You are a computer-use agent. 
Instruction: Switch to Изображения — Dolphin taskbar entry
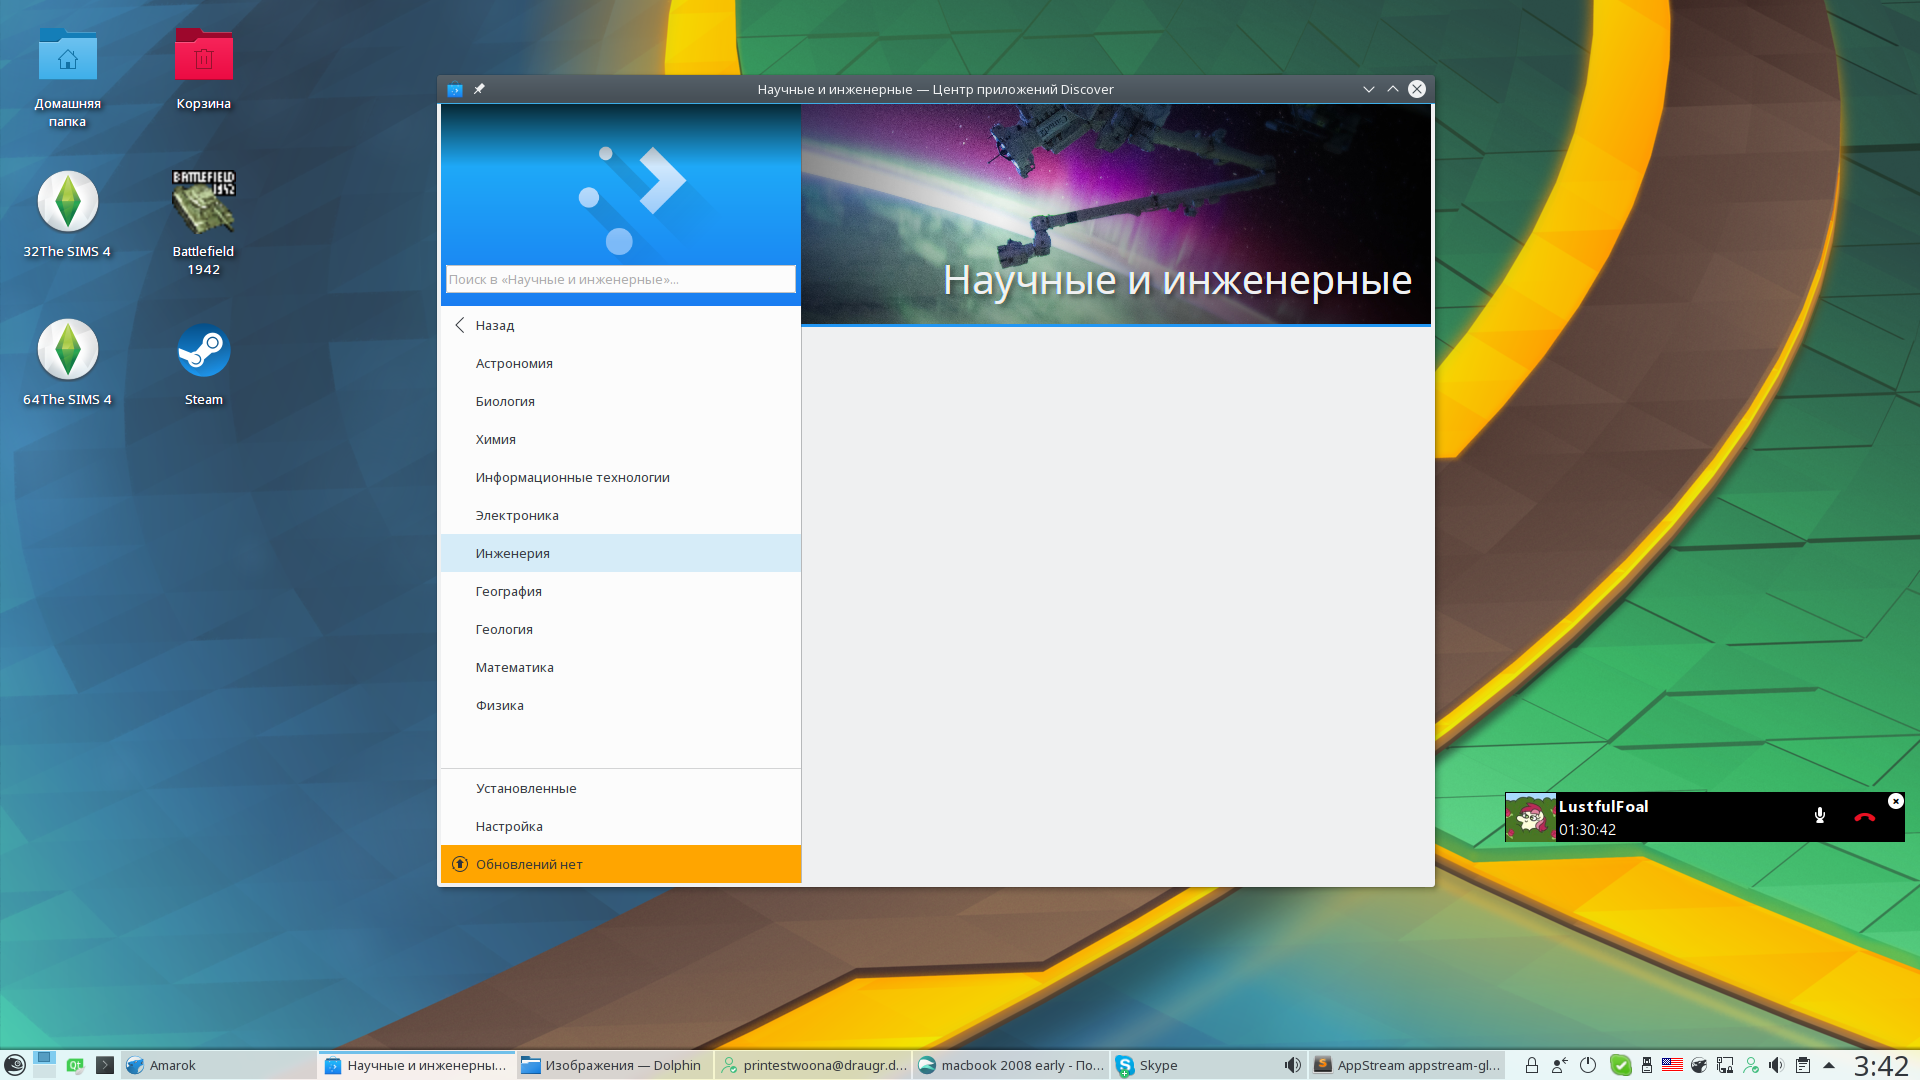point(615,1065)
